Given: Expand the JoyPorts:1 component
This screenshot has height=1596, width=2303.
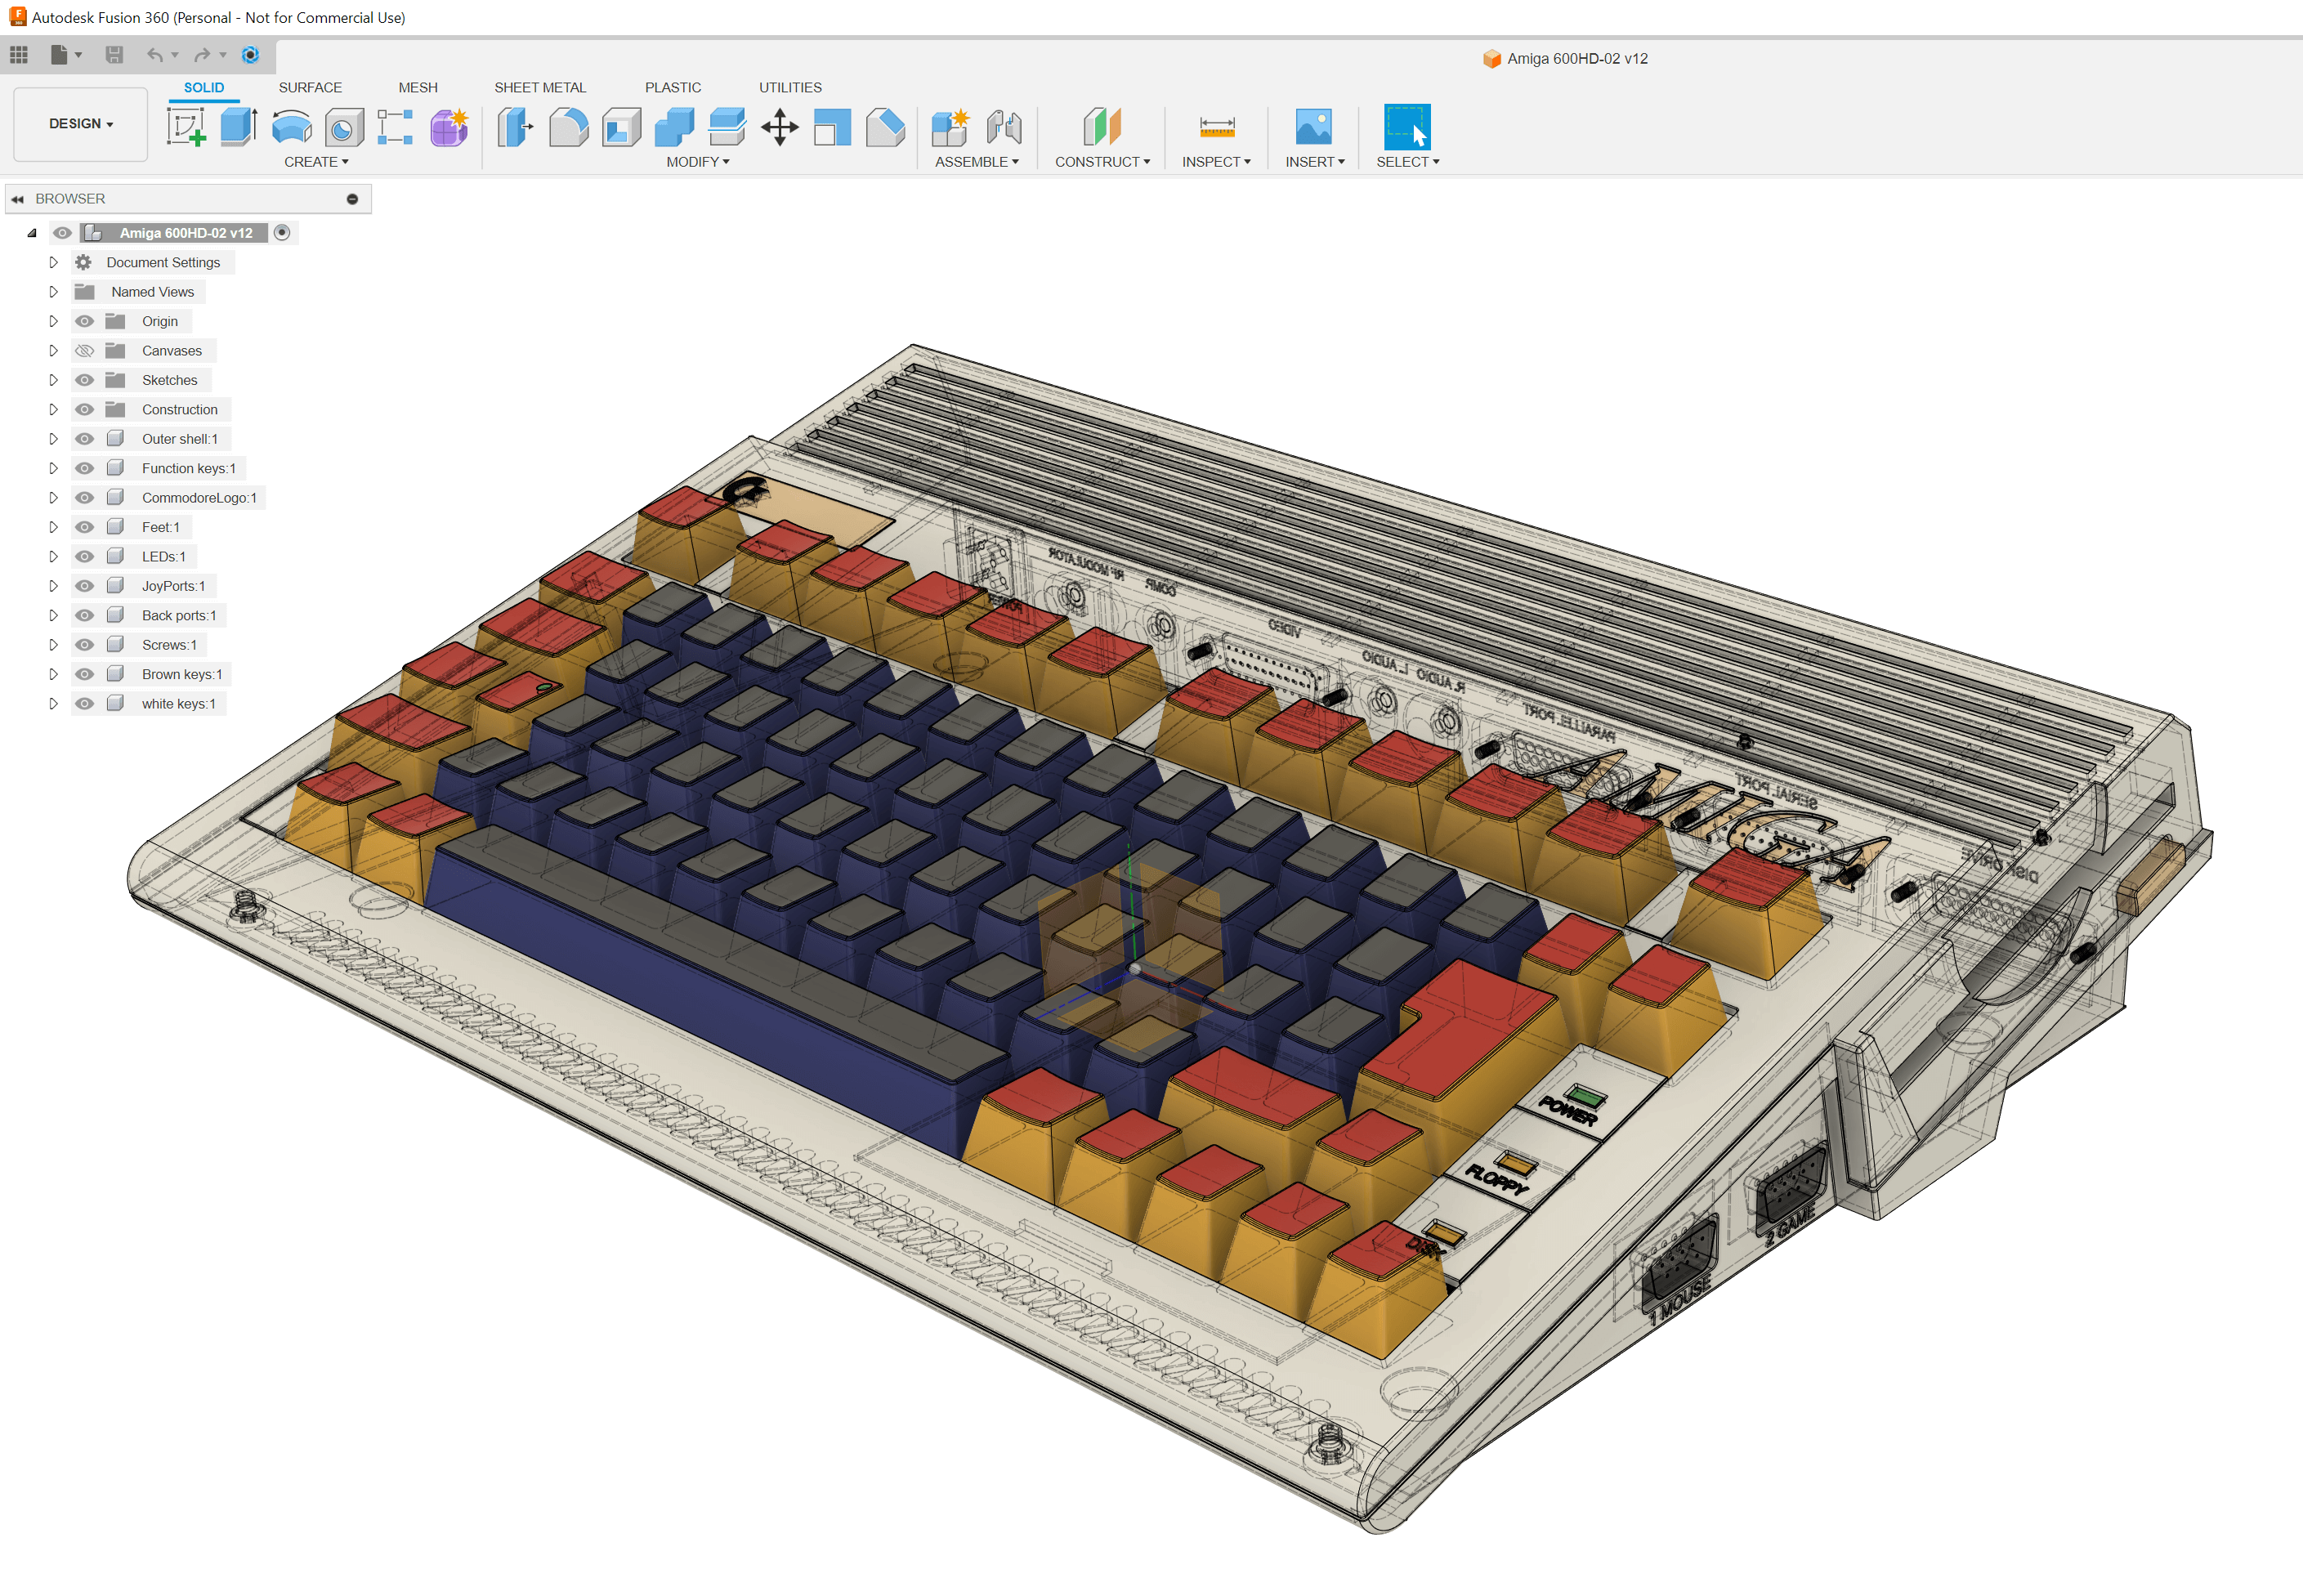Looking at the screenshot, I should click(x=53, y=586).
